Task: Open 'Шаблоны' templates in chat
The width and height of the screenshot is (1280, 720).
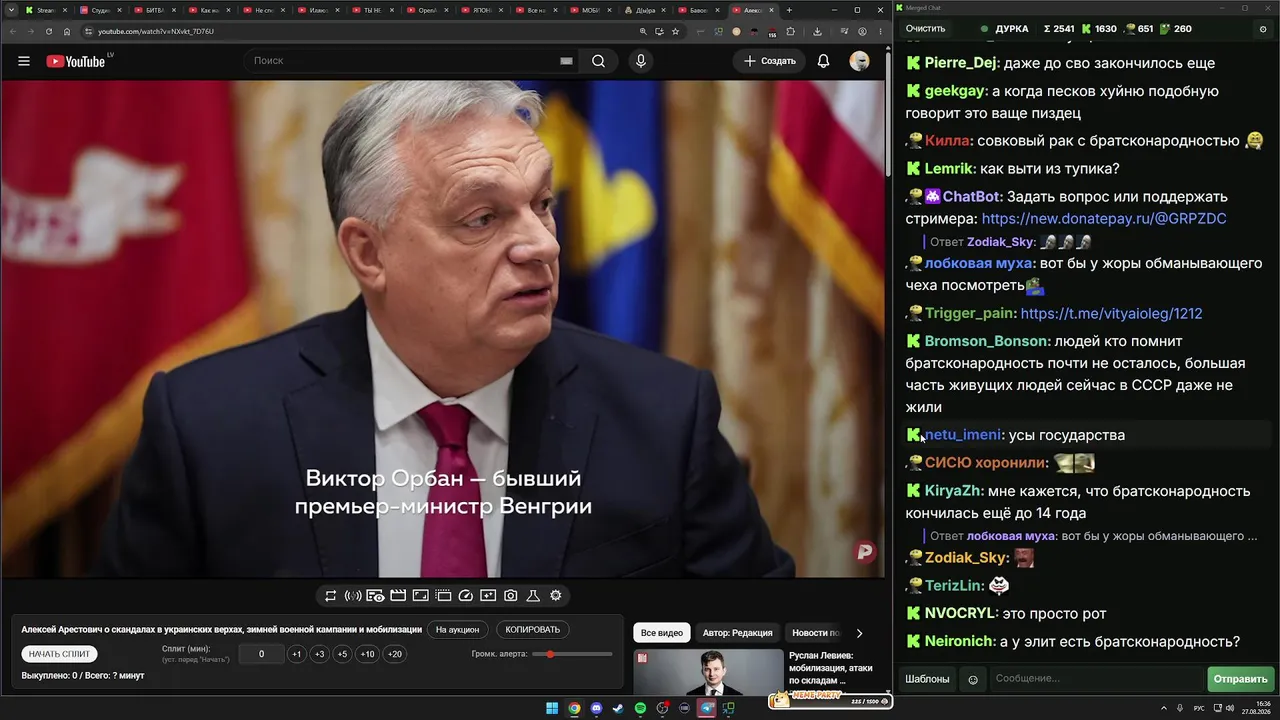Action: [x=927, y=679]
